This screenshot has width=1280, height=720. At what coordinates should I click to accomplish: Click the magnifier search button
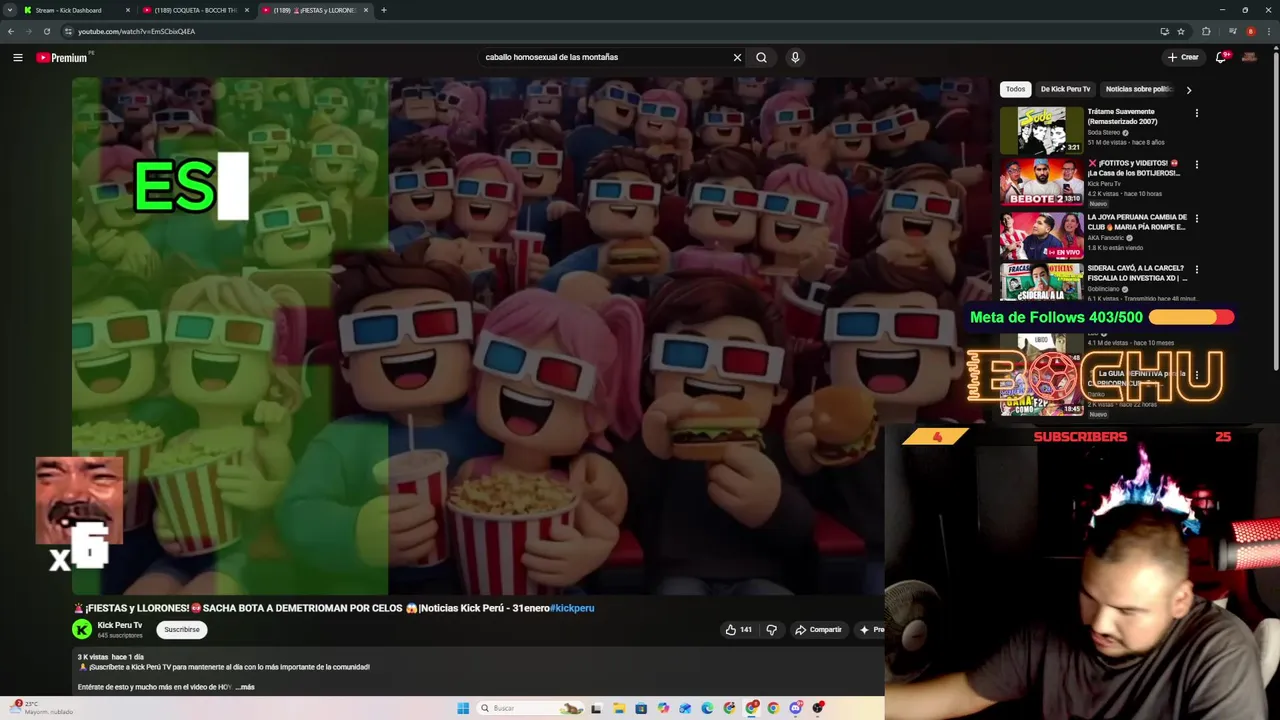[x=761, y=57]
